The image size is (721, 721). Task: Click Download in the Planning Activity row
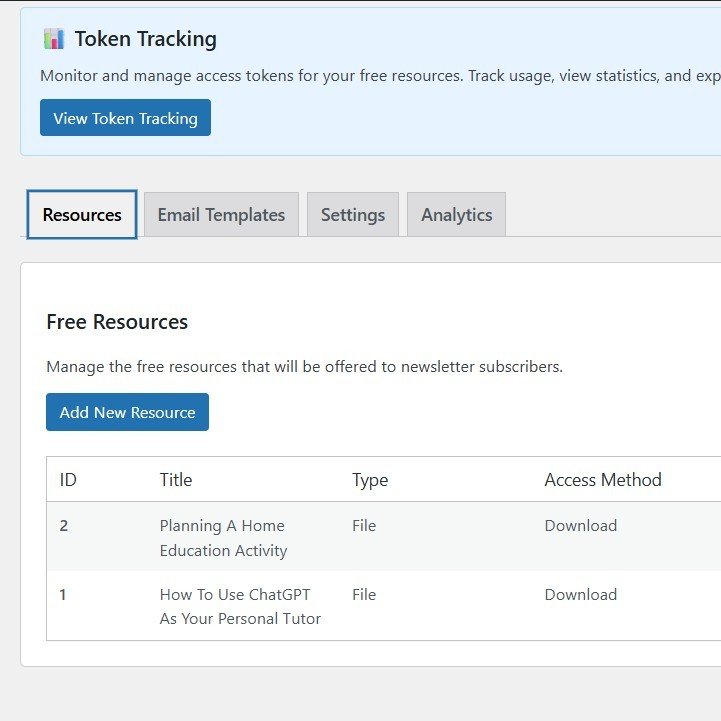(x=580, y=526)
